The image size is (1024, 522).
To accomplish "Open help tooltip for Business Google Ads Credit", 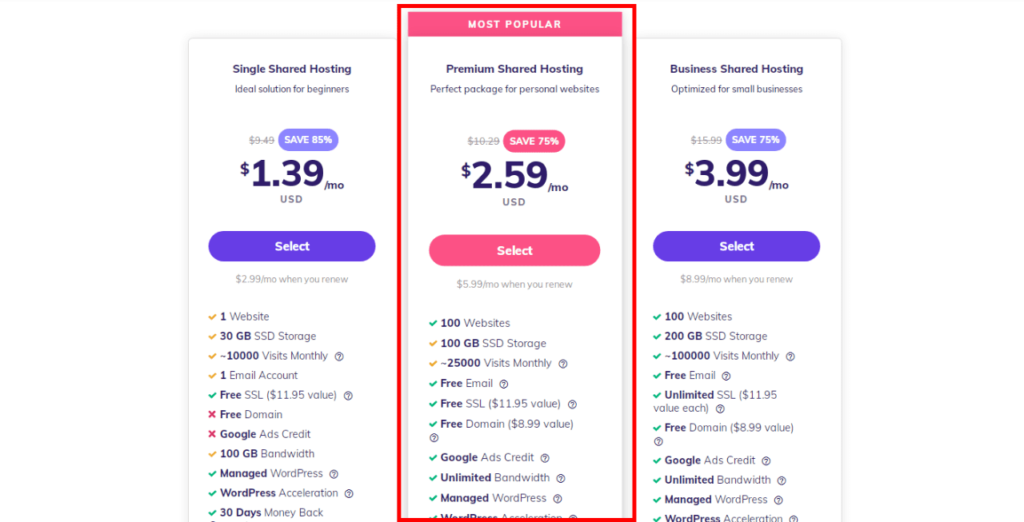I will [x=766, y=461].
